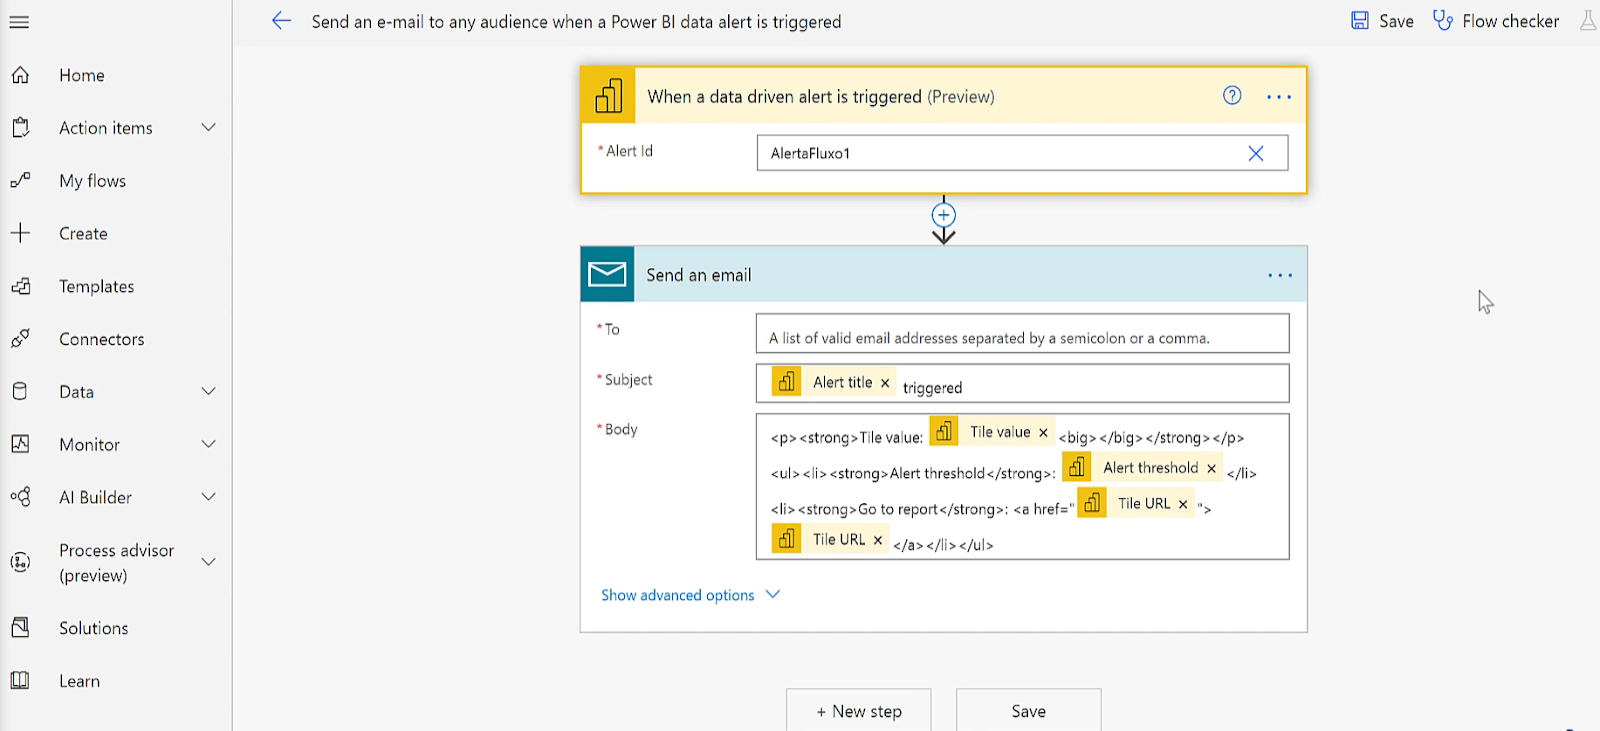1600x731 pixels.
Task: Open Connectors from the sidebar
Action: (101, 339)
